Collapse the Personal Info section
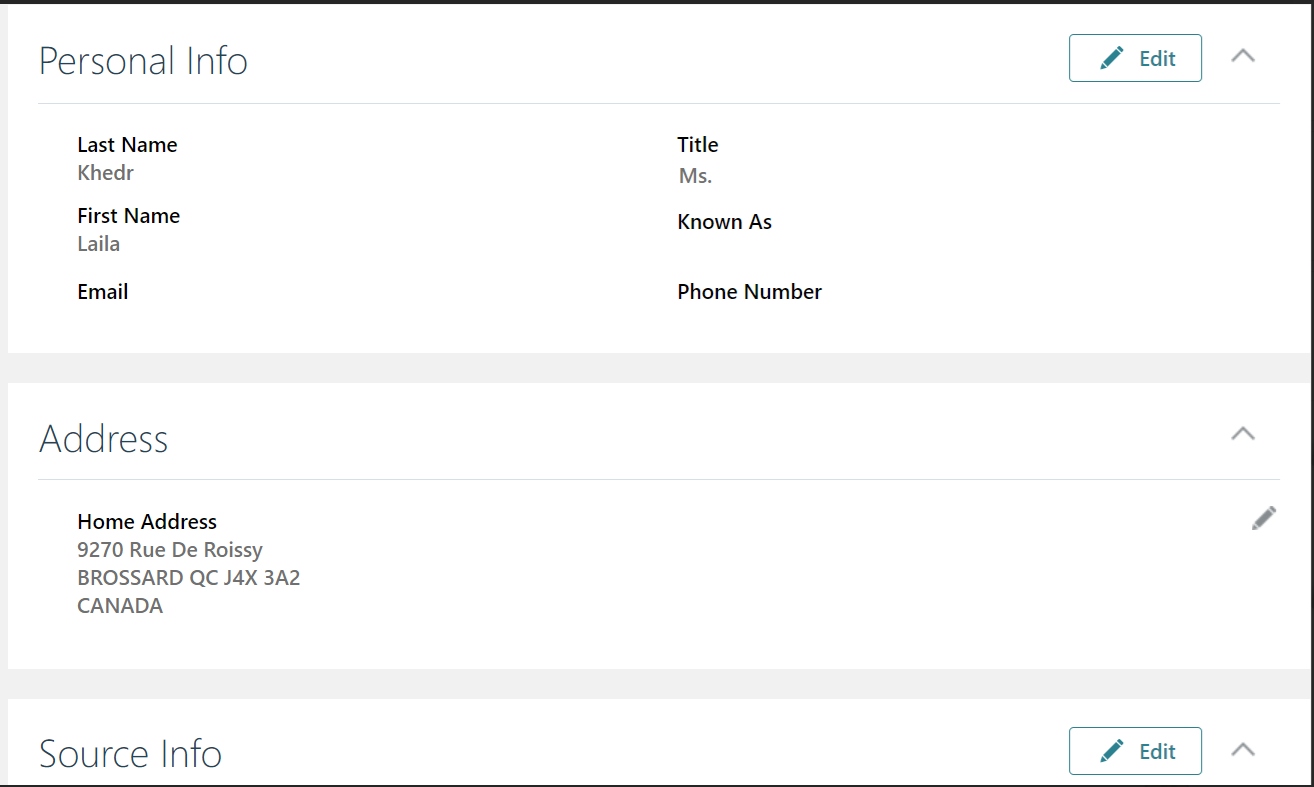Screen dimensions: 1314x787 click(1243, 56)
